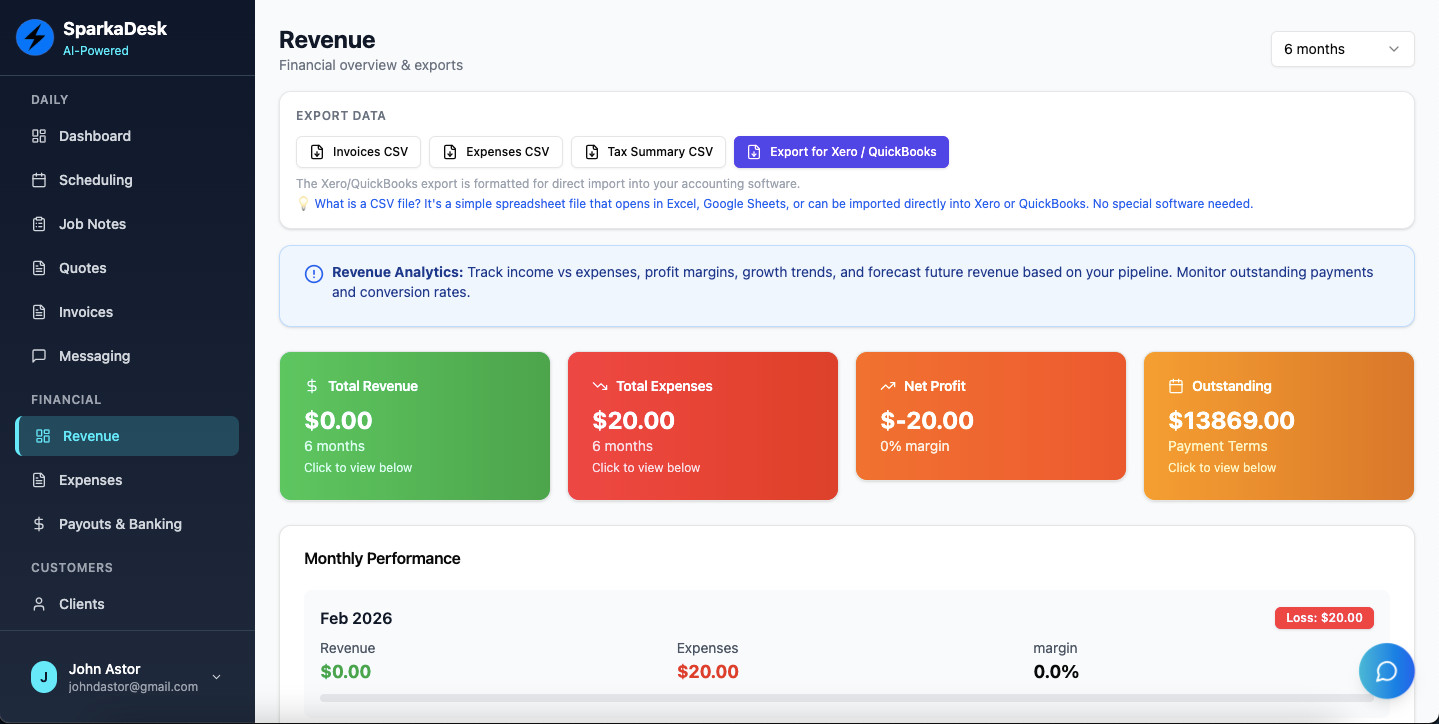Click the calendar icon on Outstanding card
Viewport: 1439px width, 724px height.
coord(1176,386)
